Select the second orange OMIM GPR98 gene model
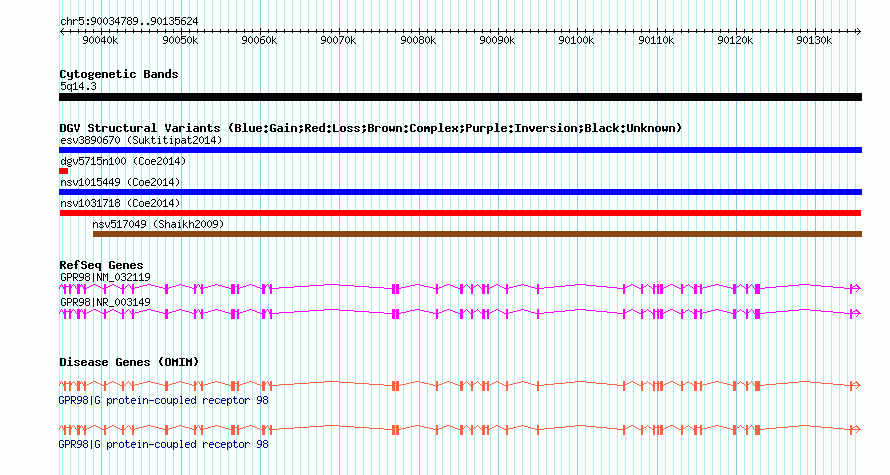Viewport: 890px width, 475px height. [460, 430]
